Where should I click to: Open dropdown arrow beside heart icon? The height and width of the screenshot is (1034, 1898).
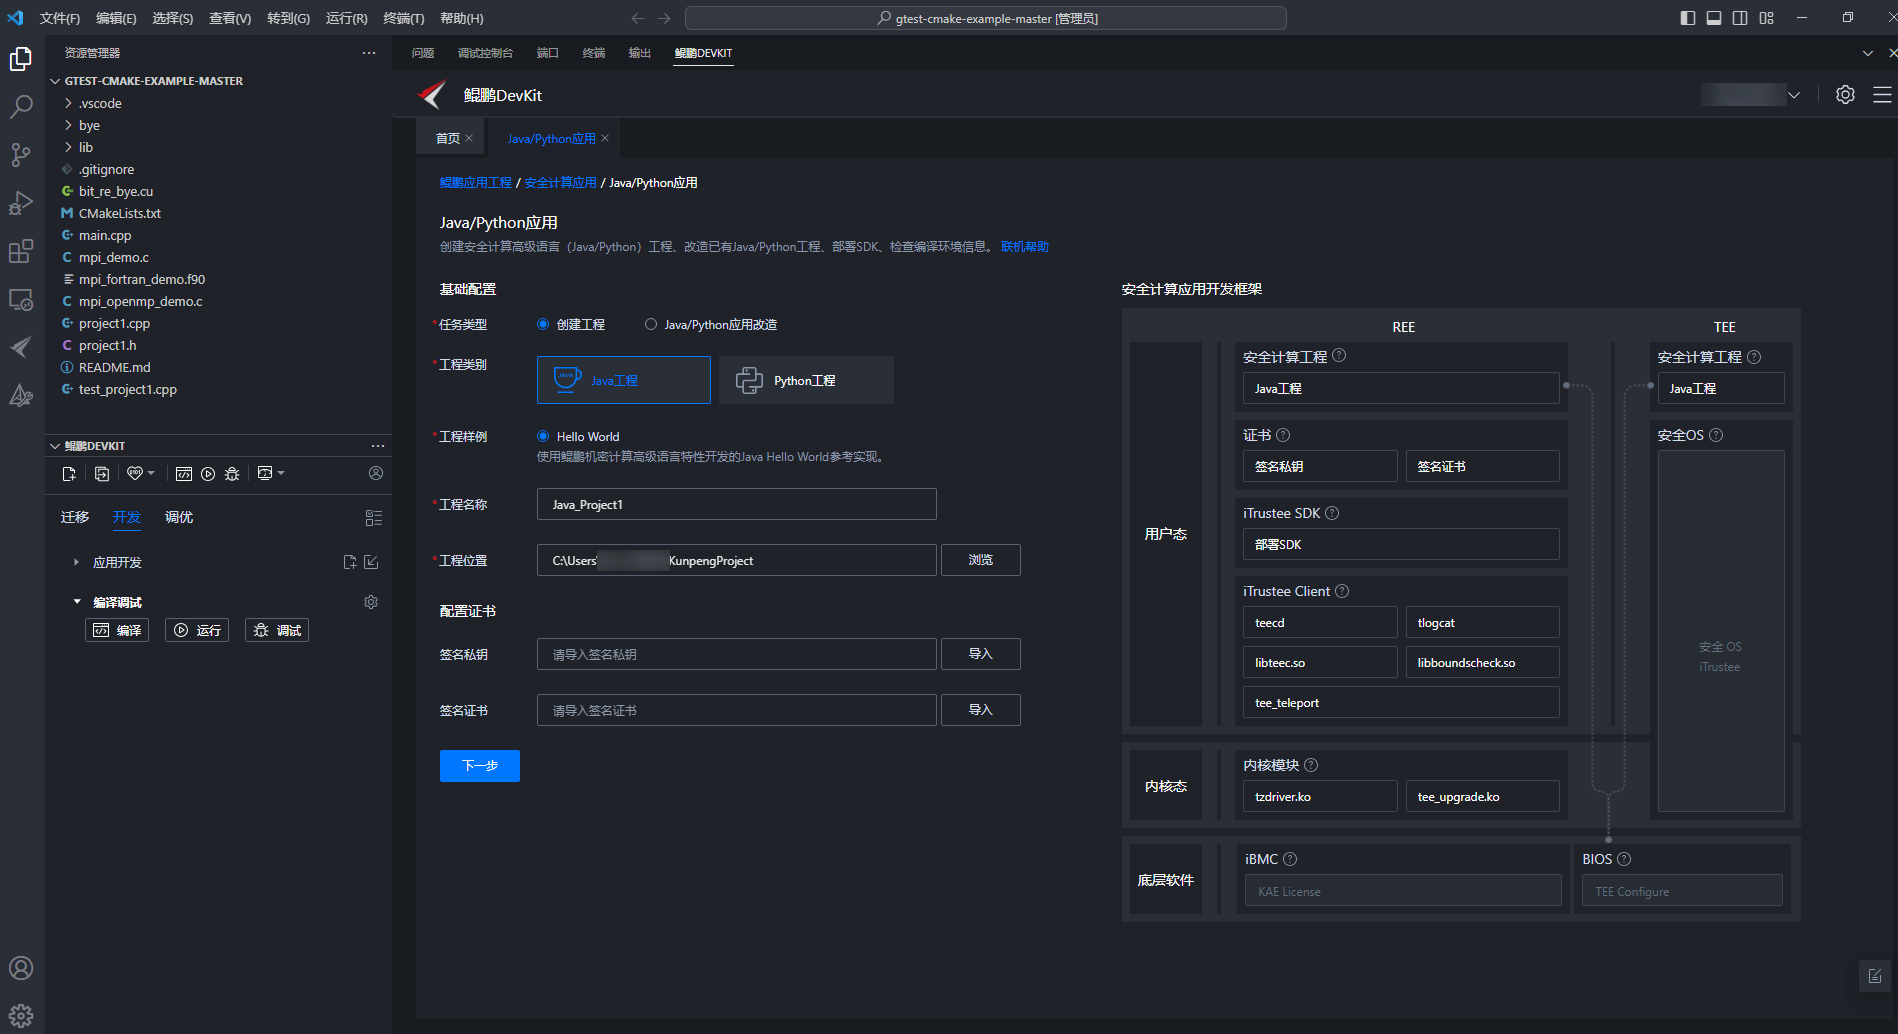[151, 473]
